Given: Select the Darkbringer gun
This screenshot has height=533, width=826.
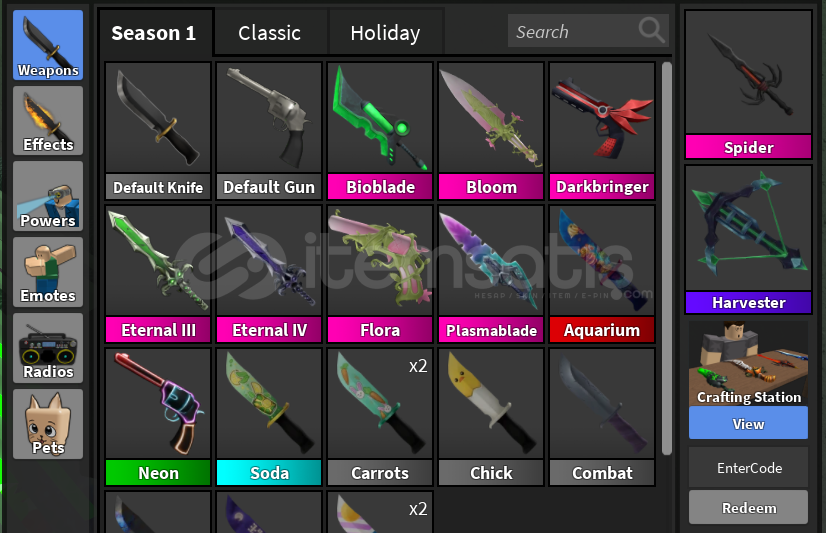Looking at the screenshot, I should [602, 131].
